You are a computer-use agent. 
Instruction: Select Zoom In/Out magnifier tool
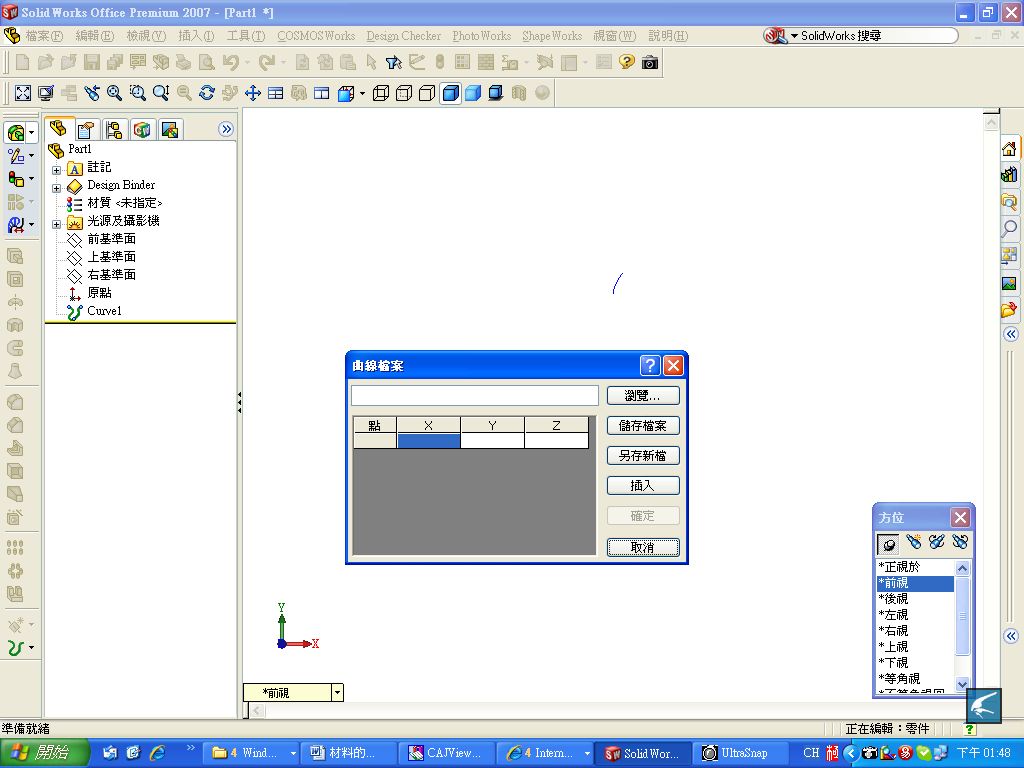[161, 93]
